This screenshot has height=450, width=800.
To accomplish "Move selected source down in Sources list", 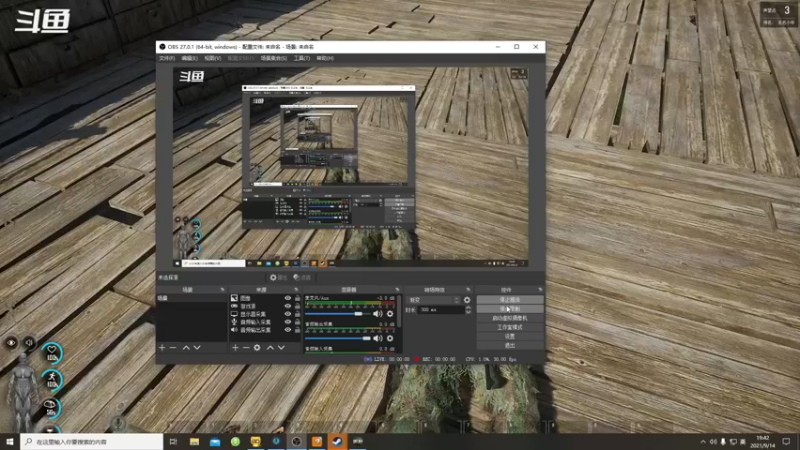I will tap(281, 347).
